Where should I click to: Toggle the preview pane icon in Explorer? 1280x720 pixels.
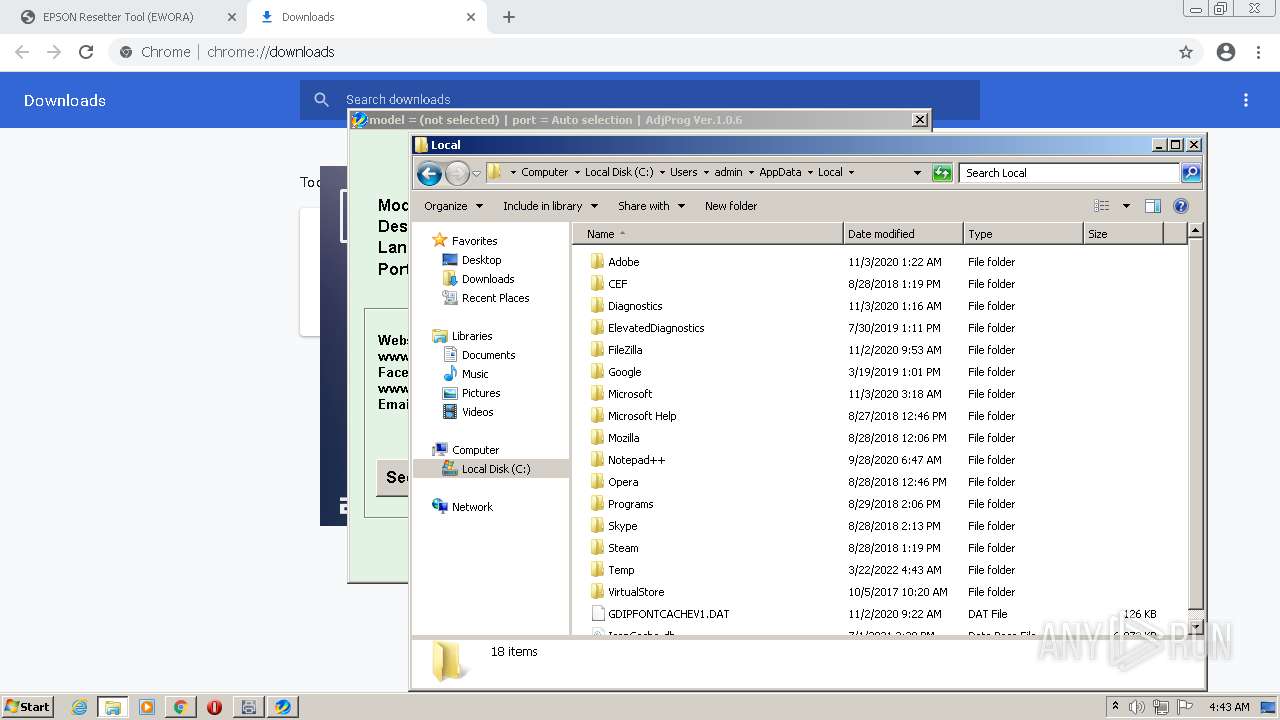(x=1152, y=206)
